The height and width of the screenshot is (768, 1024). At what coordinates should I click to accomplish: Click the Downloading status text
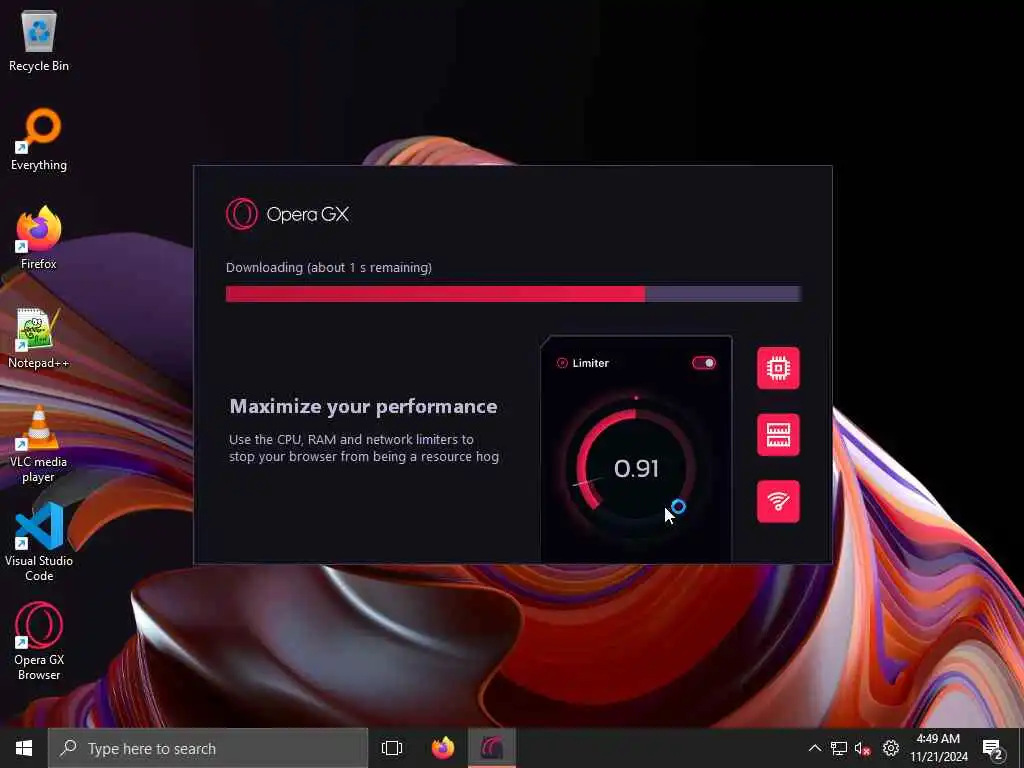click(x=328, y=268)
